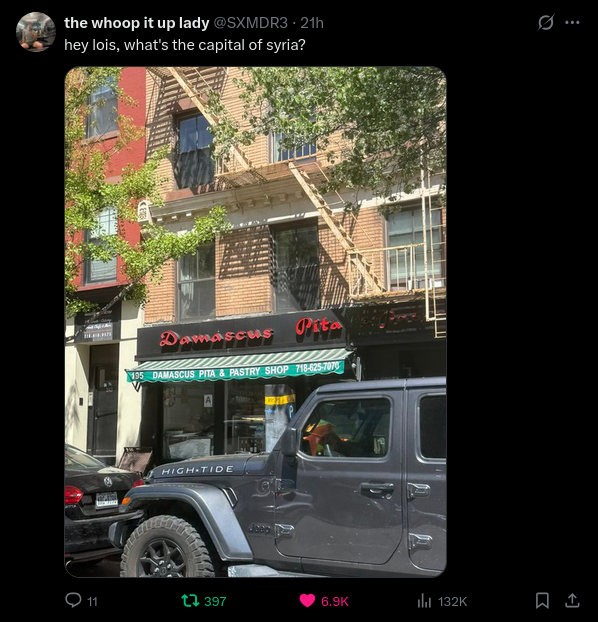Screen dimensions: 598x622
Task: Open the three-dot more options menu
Action: (x=572, y=23)
